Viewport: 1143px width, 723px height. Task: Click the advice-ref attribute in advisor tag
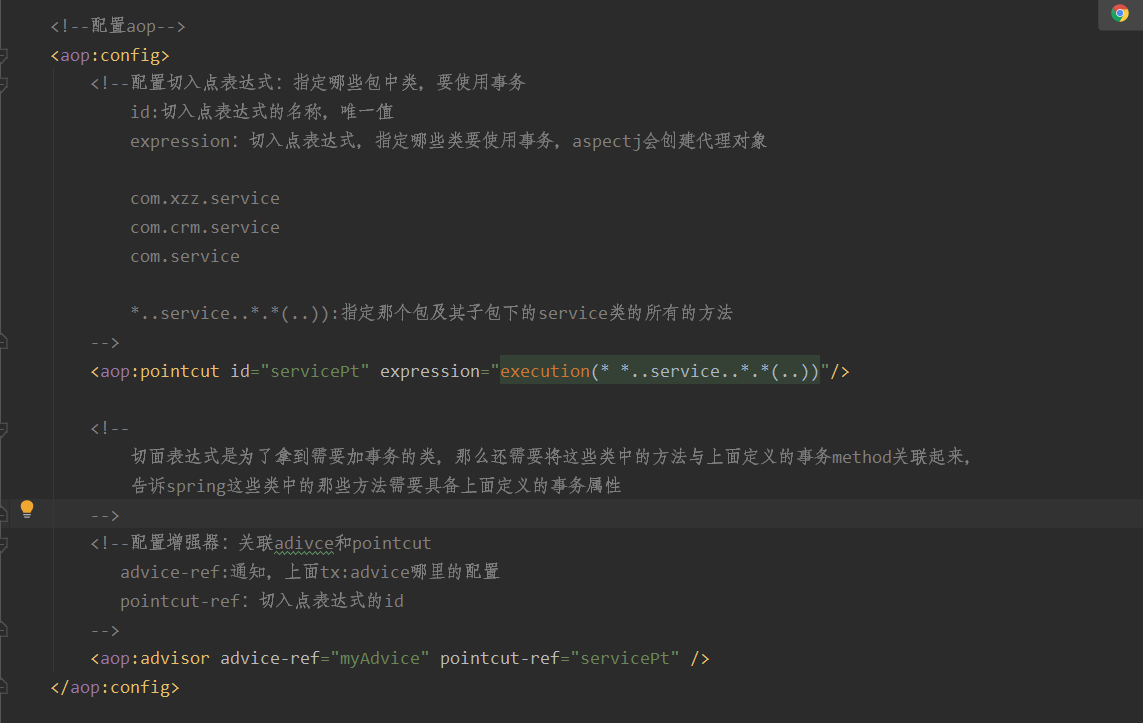point(270,658)
